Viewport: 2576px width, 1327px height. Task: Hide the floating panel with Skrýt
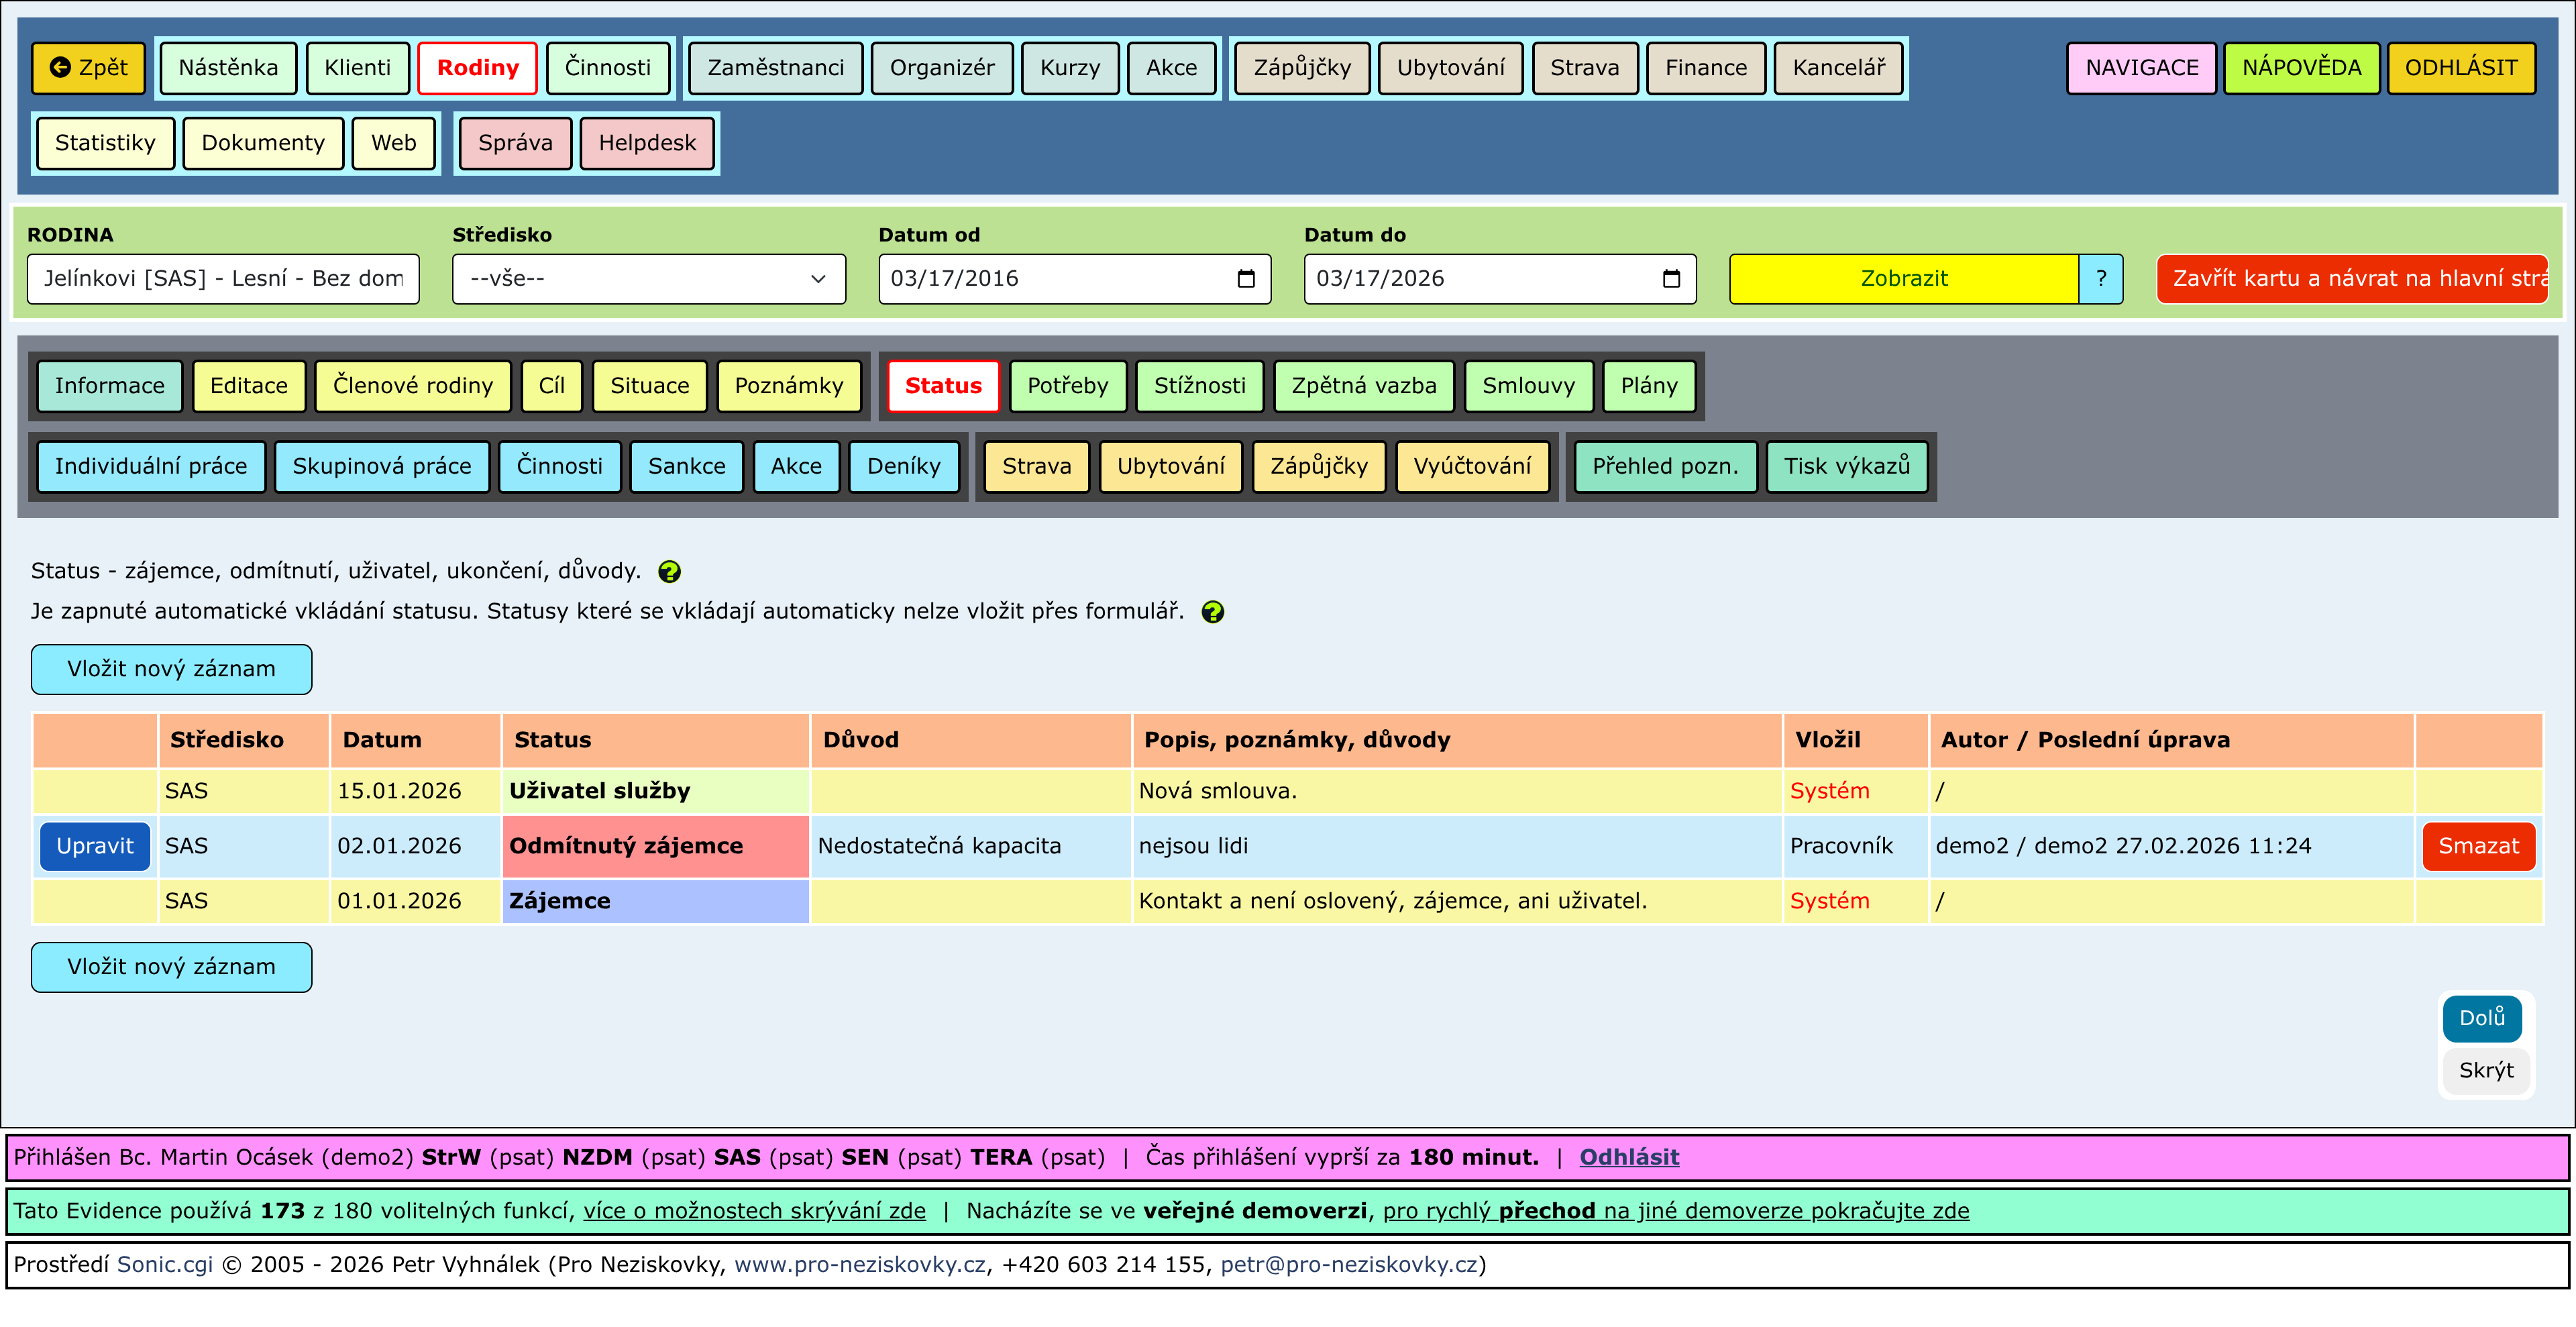[2485, 1070]
